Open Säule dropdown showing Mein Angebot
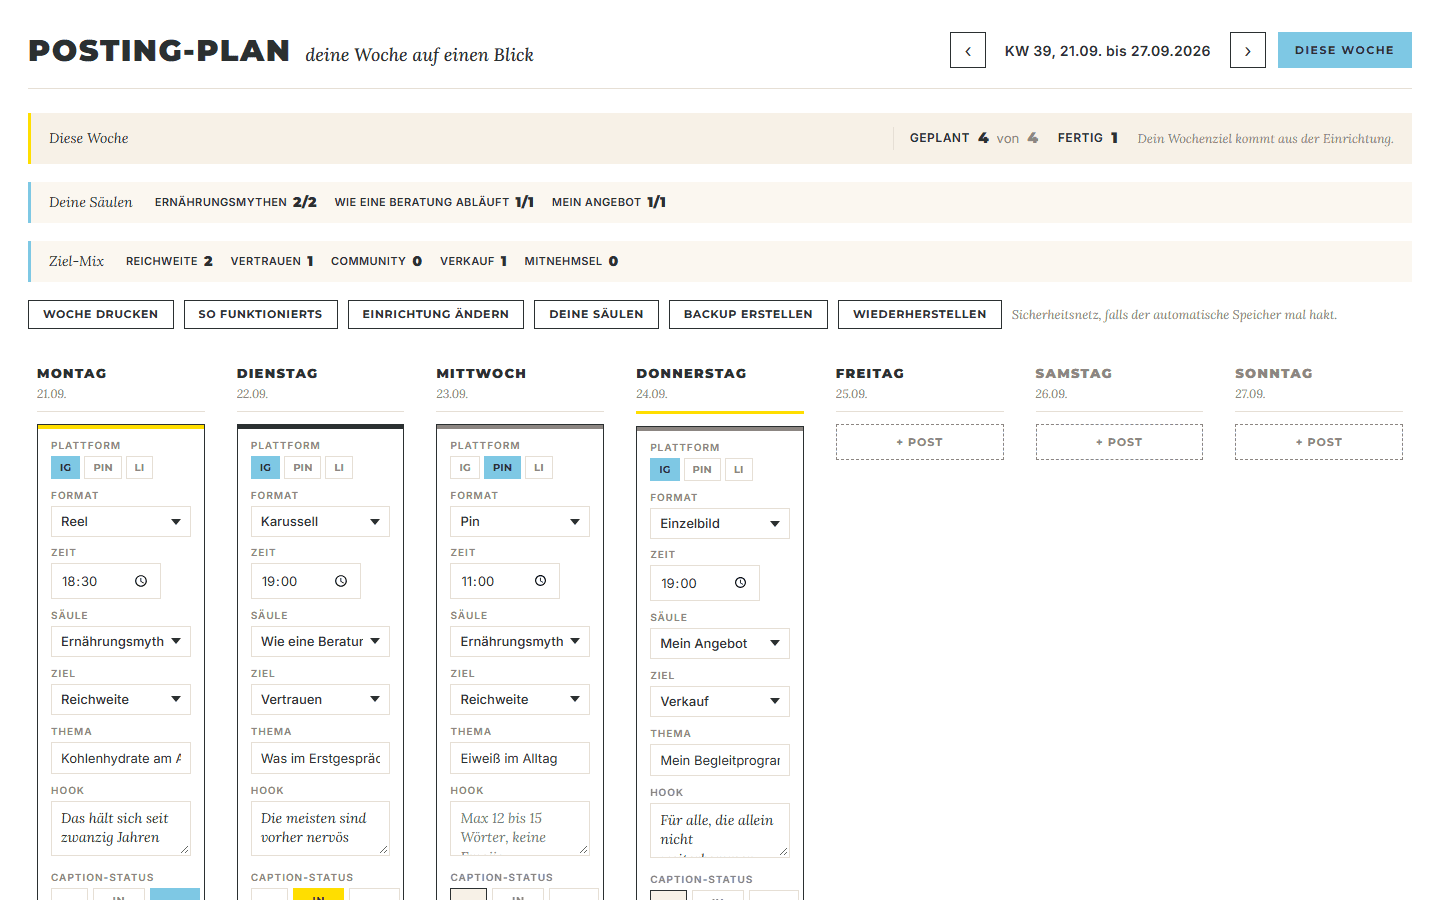This screenshot has height=900, width=1440. point(720,643)
